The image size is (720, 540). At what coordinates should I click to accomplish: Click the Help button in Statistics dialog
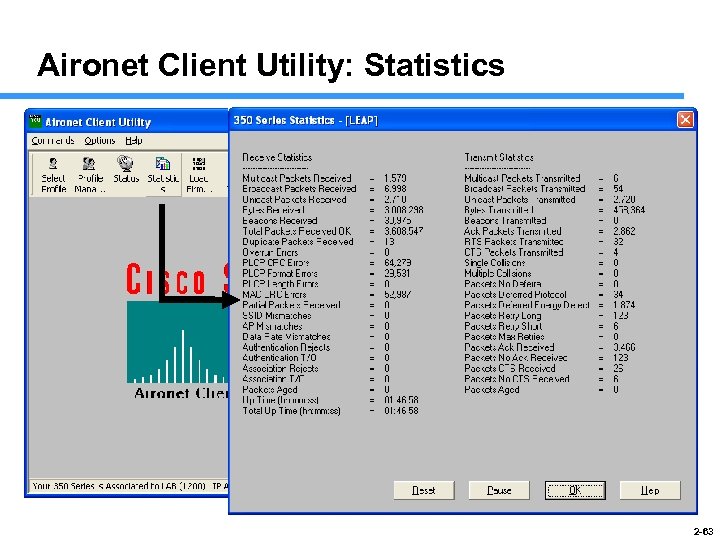click(650, 490)
